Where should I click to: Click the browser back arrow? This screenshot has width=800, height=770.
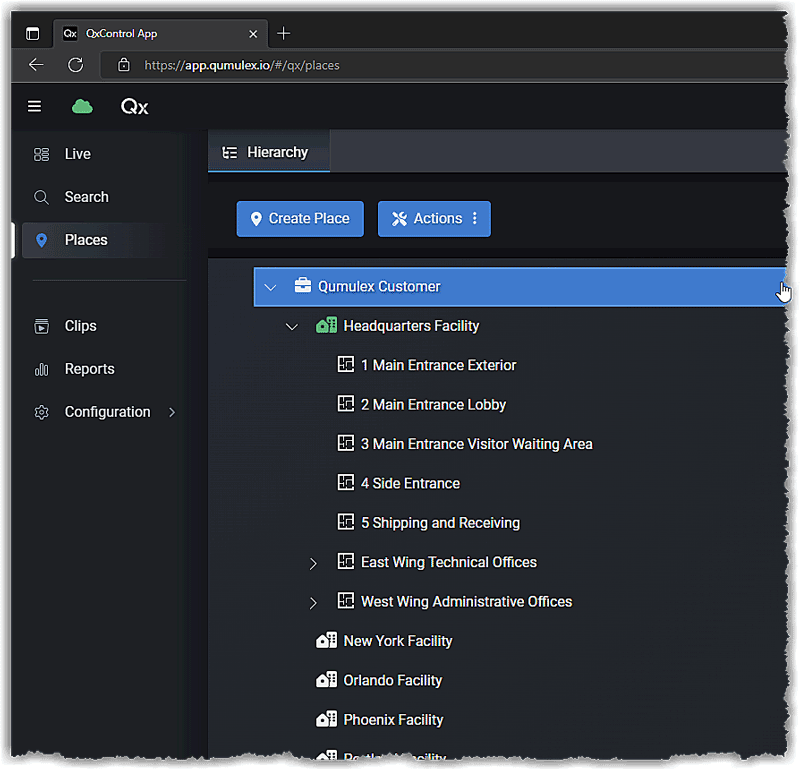36,65
